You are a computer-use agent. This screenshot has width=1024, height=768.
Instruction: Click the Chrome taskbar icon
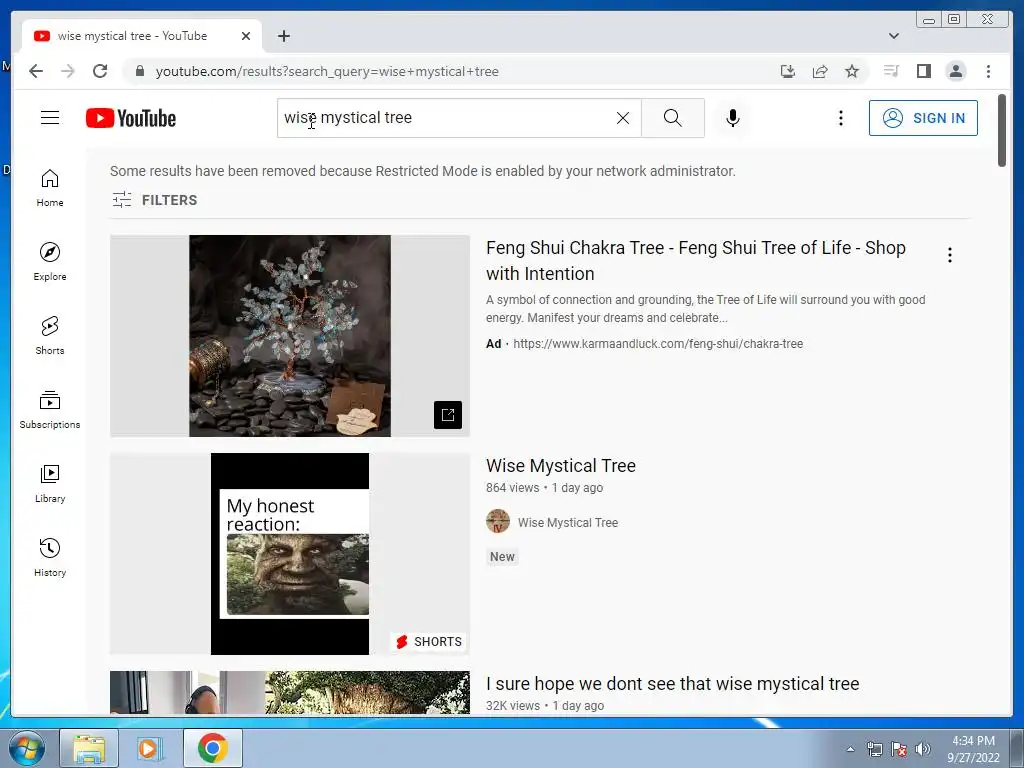coord(212,748)
